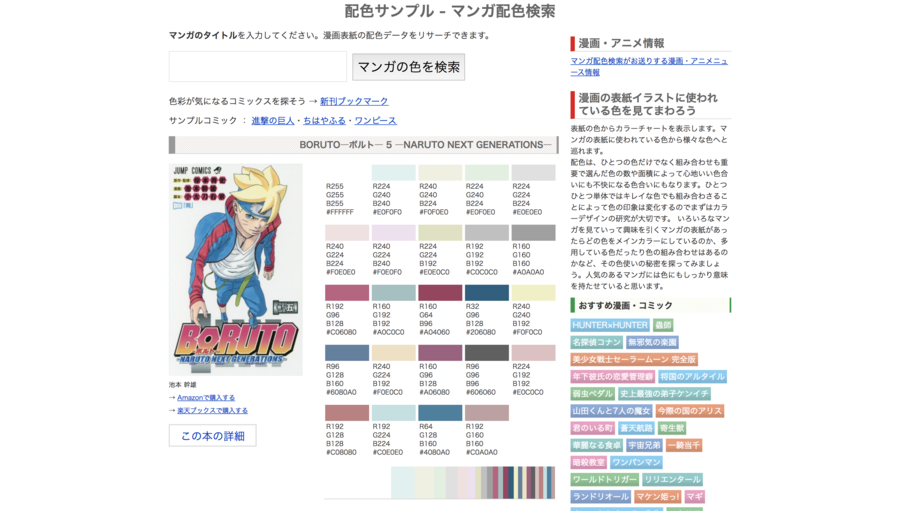This screenshot has width=900, height=511.
Task: Open the 山田くんと7人の魔女 tag
Action: click(x=611, y=411)
